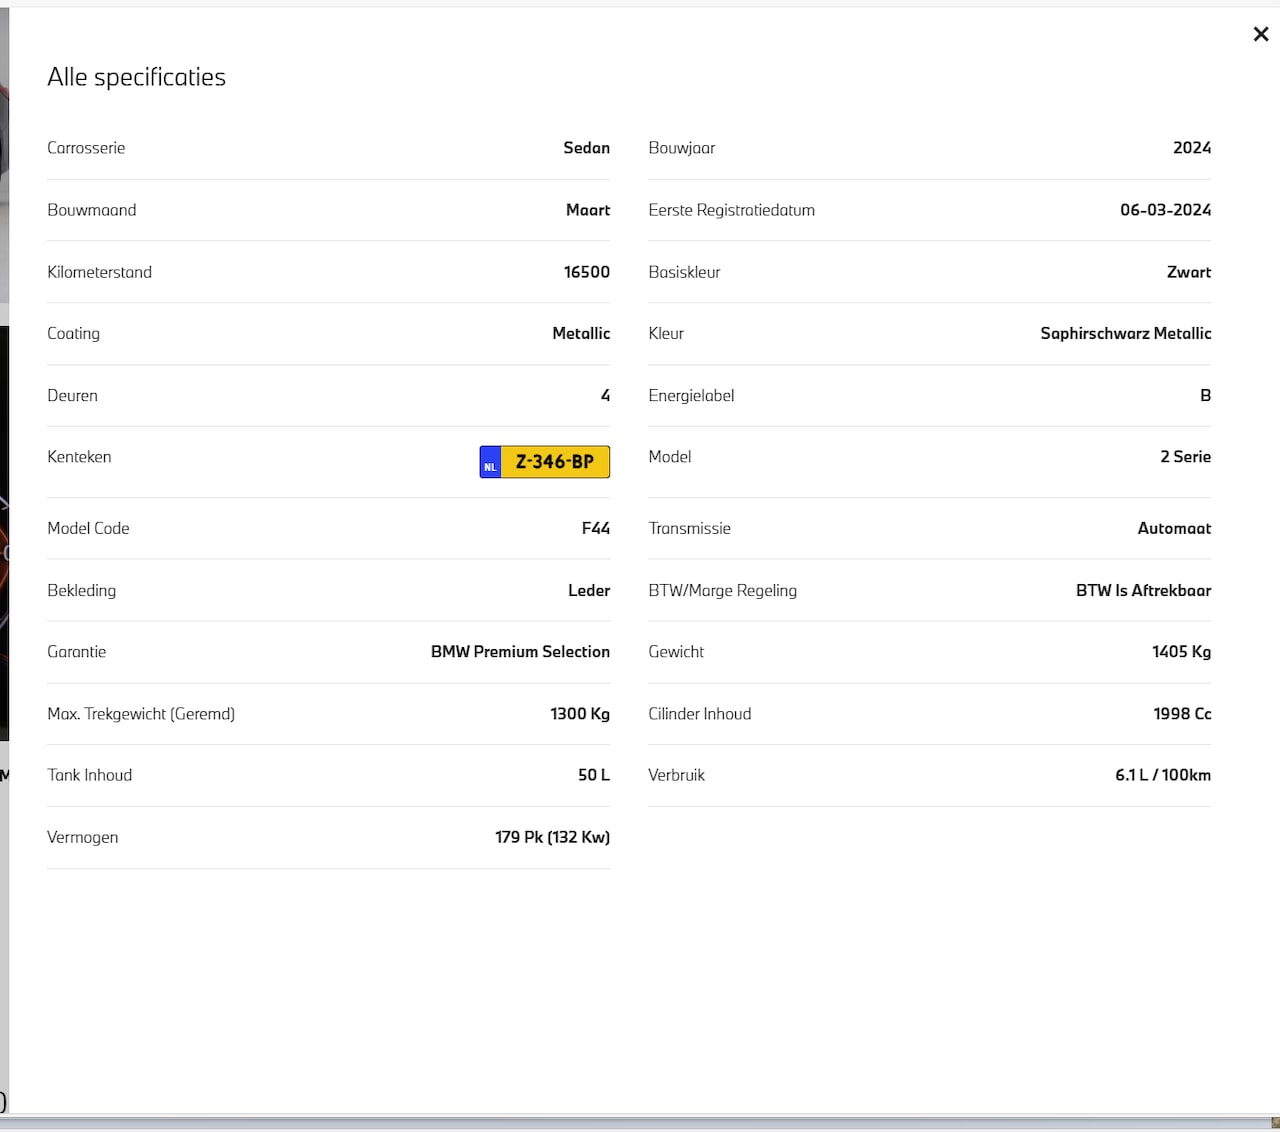Click the Verbruik value 6.1 L / 100km
The image size is (1280, 1132).
[x=1162, y=776]
